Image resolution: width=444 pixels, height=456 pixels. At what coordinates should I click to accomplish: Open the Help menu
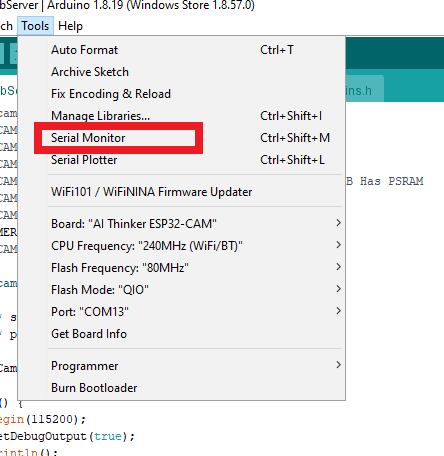pyautogui.click(x=70, y=26)
